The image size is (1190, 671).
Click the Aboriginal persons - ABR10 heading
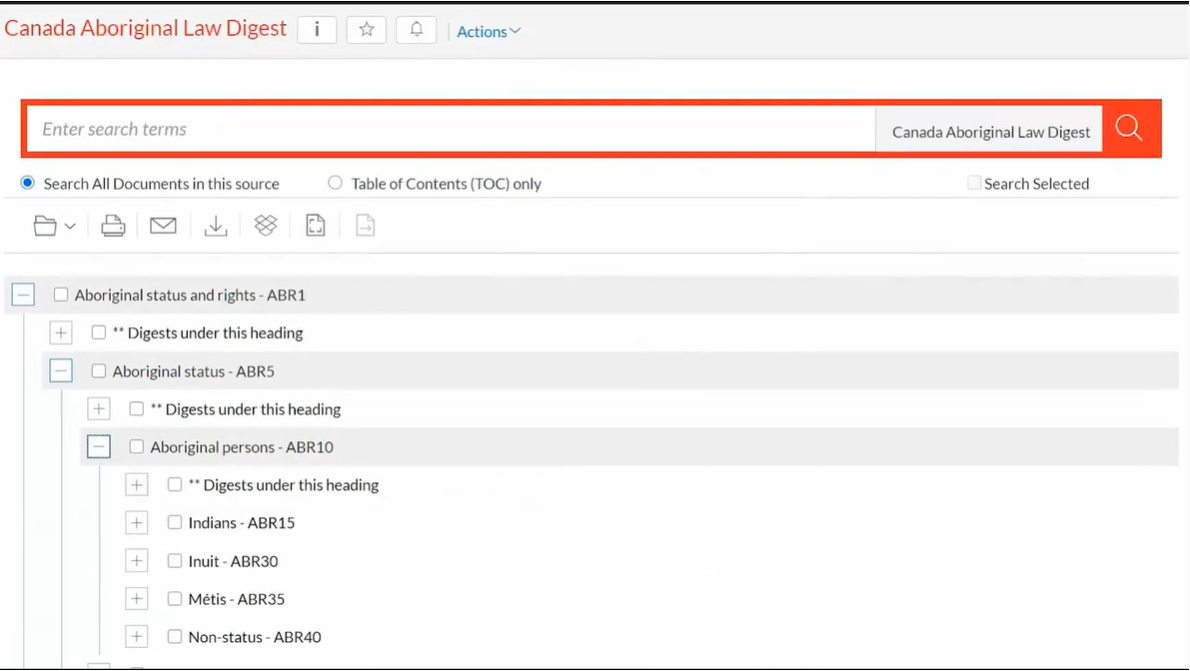(x=241, y=447)
